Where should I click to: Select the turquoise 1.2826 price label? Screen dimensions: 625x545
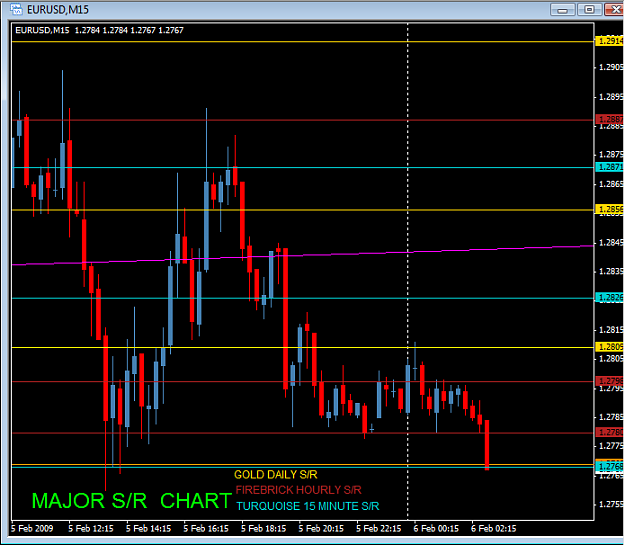point(609,297)
